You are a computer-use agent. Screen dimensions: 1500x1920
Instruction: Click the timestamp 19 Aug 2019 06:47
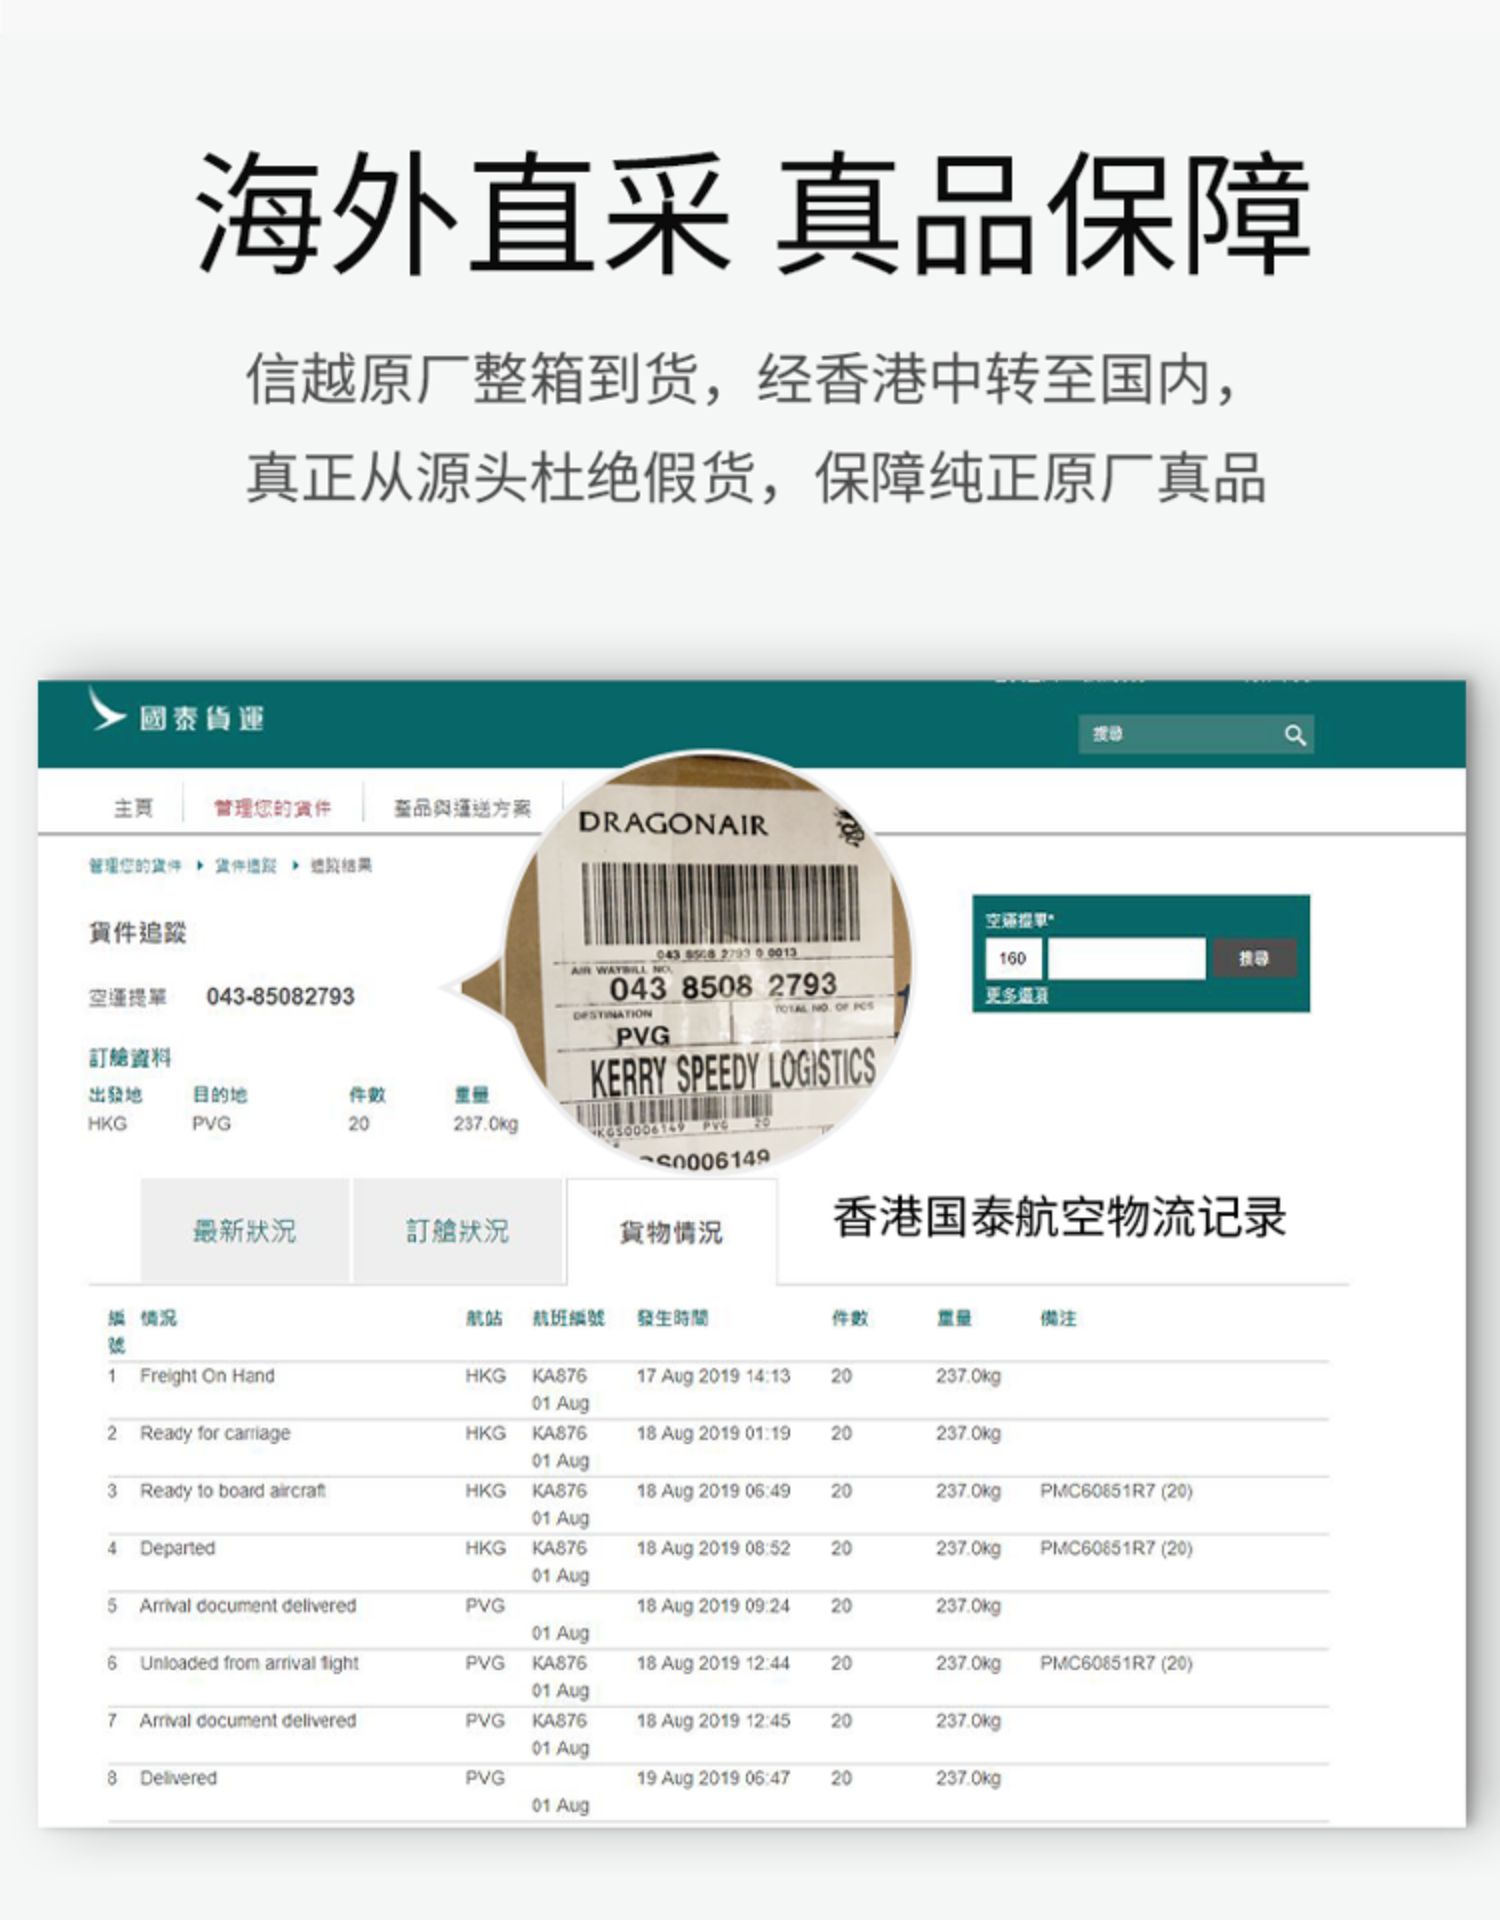[x=713, y=1778]
